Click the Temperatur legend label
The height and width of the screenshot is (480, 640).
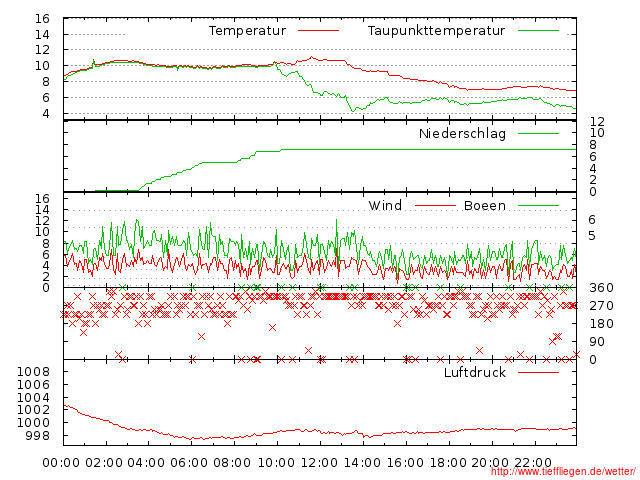(x=247, y=31)
